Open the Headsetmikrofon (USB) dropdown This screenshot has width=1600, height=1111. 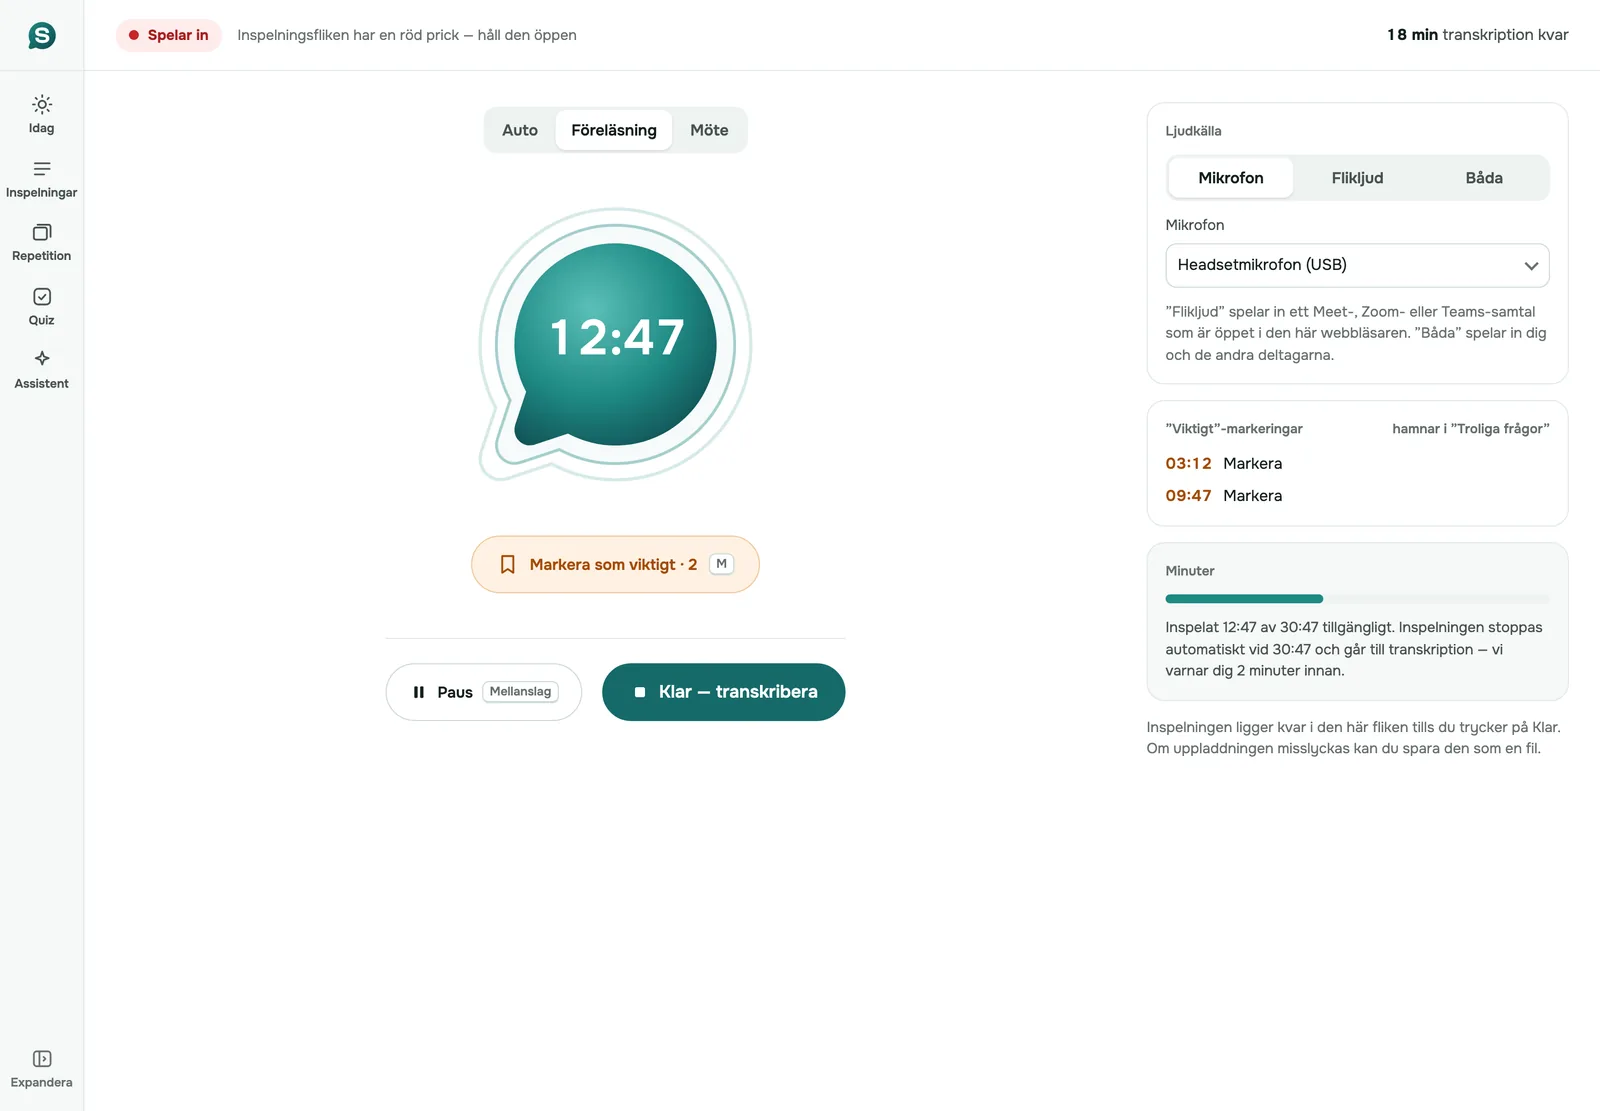(1357, 265)
